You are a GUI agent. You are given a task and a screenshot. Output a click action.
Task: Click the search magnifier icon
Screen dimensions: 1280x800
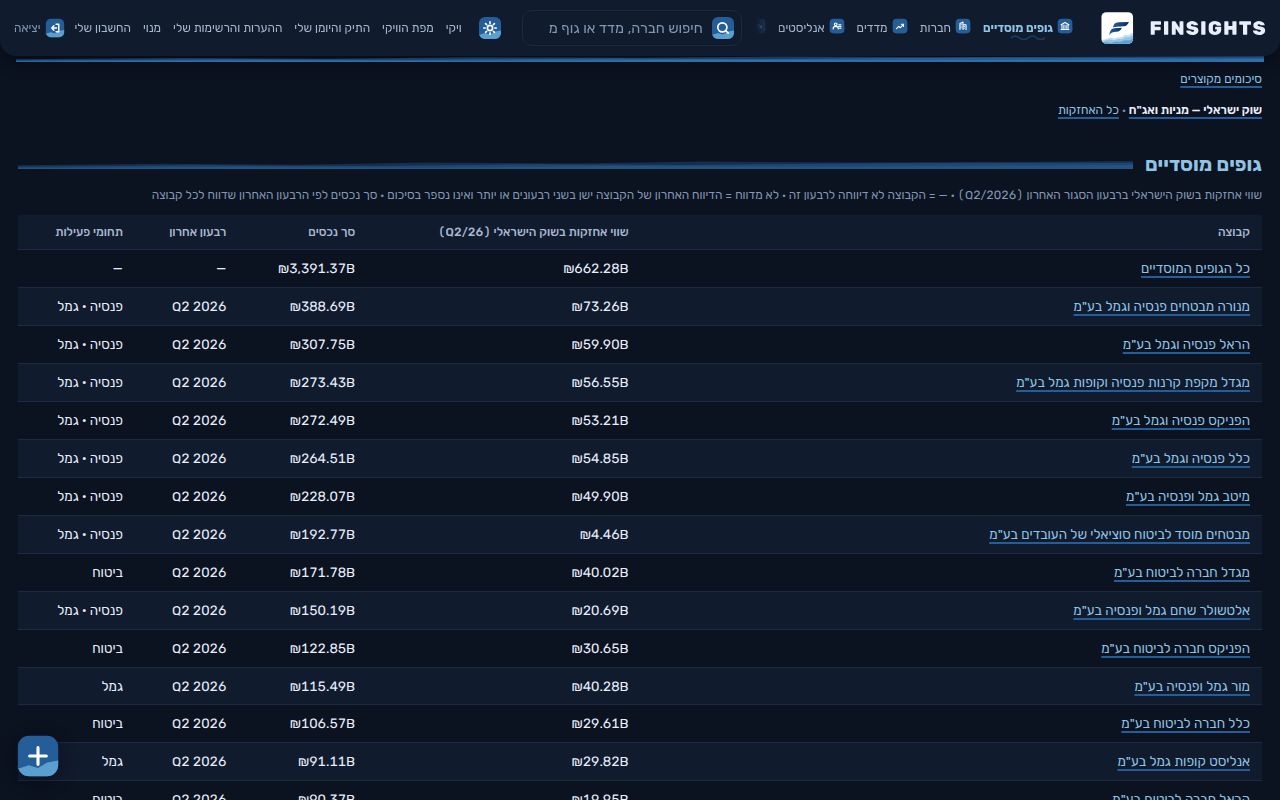point(723,28)
